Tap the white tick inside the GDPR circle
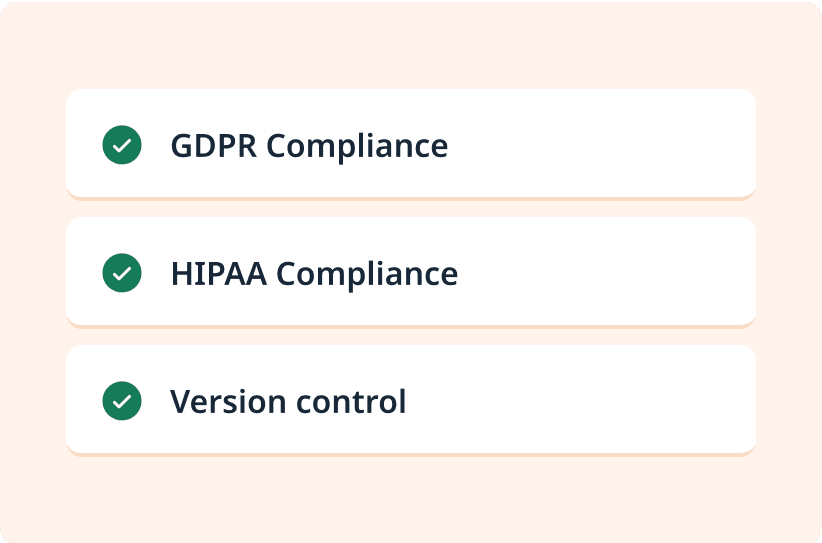Image resolution: width=822 pixels, height=543 pixels. (122, 145)
